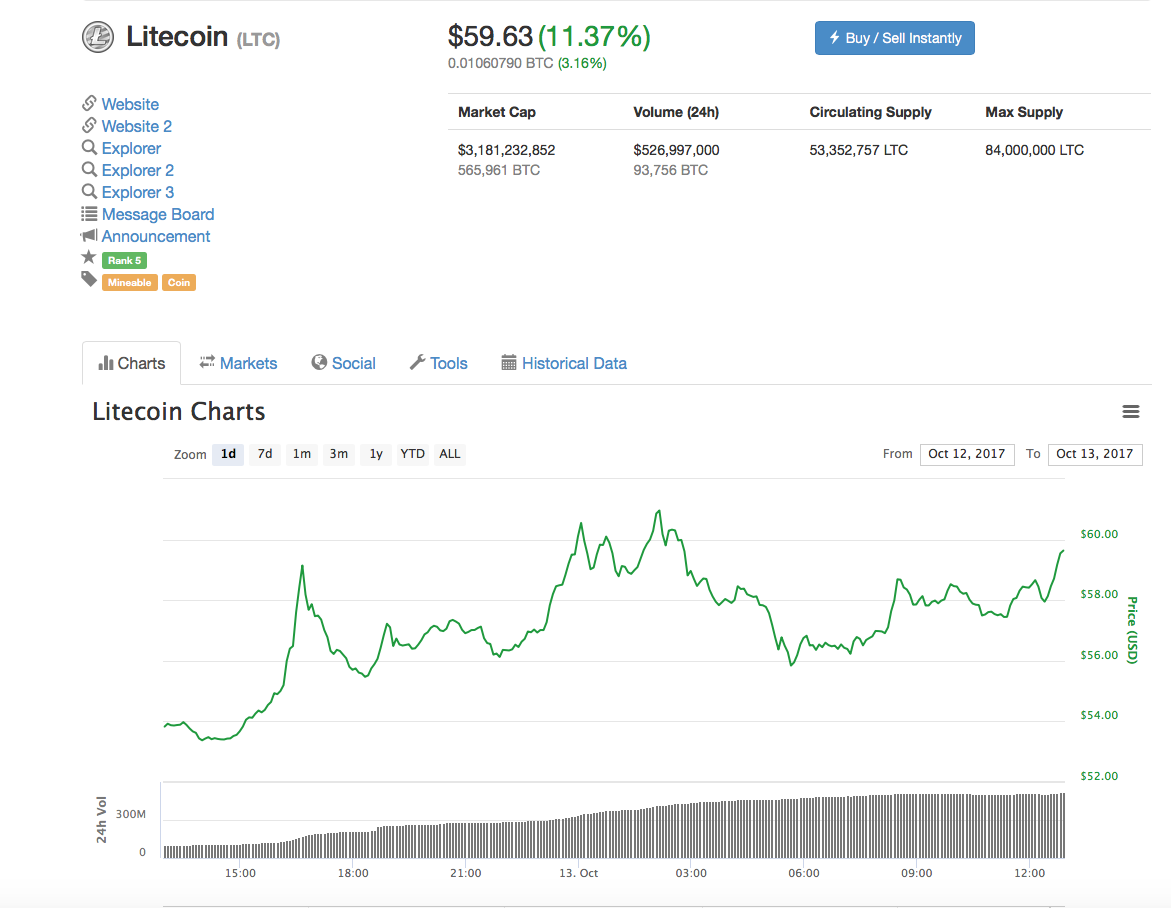Click the Litecoin logo icon
This screenshot has width=1171, height=908.
[98, 38]
